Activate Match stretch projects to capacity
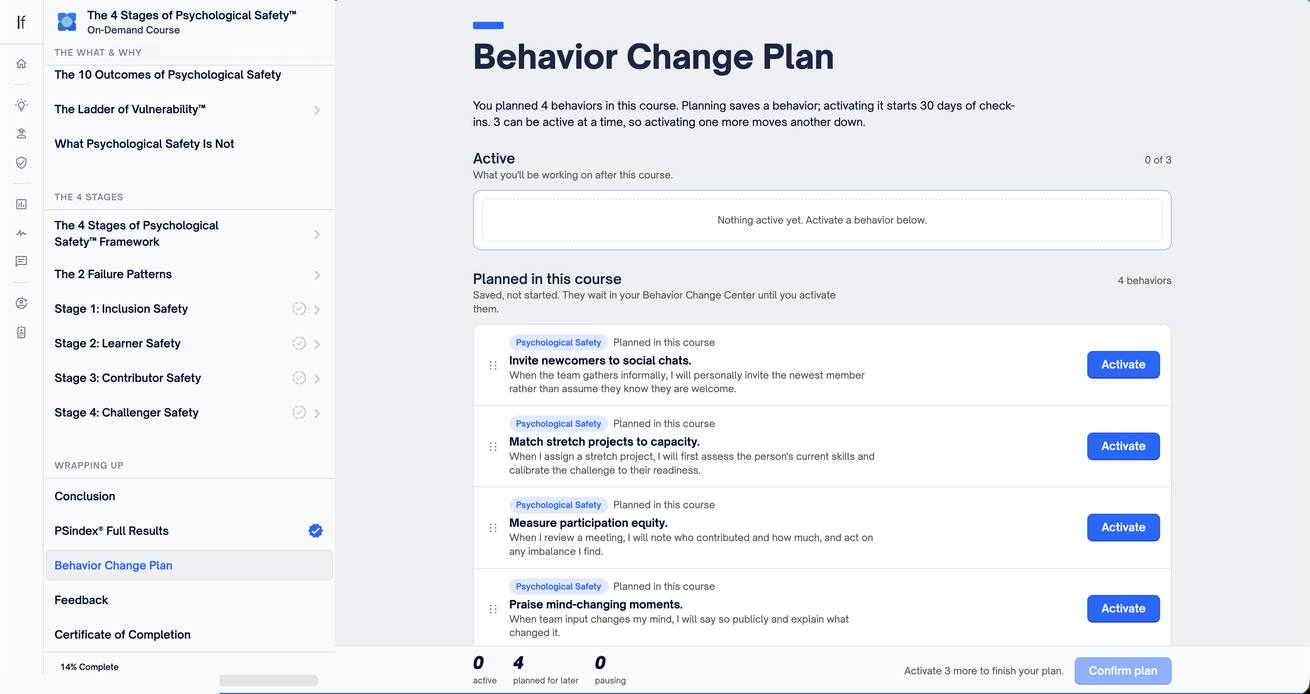This screenshot has width=1310, height=694. point(1123,446)
